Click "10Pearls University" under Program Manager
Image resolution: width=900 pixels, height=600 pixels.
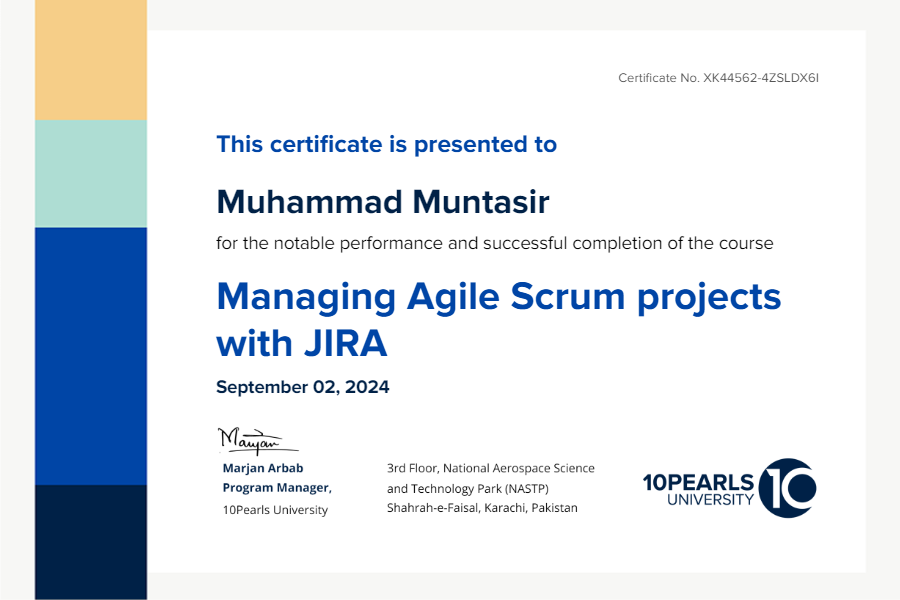point(276,510)
